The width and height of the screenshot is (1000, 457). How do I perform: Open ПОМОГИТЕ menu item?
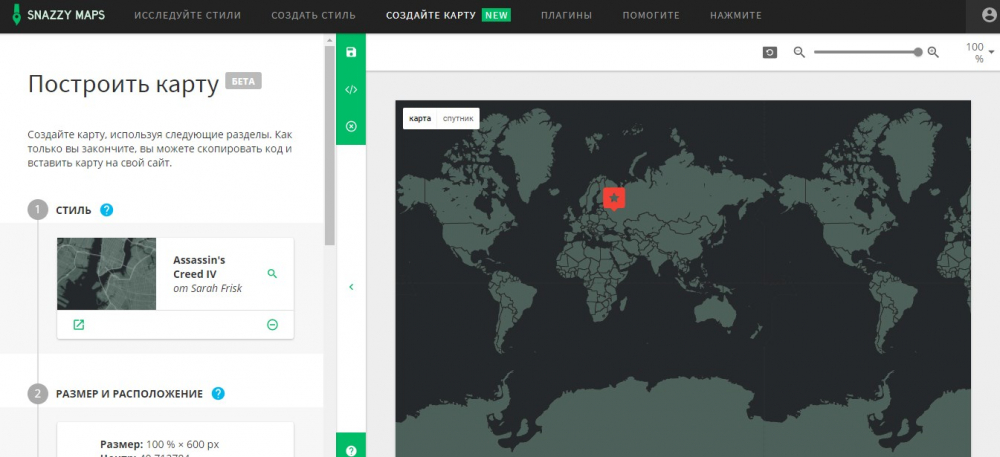(651, 15)
